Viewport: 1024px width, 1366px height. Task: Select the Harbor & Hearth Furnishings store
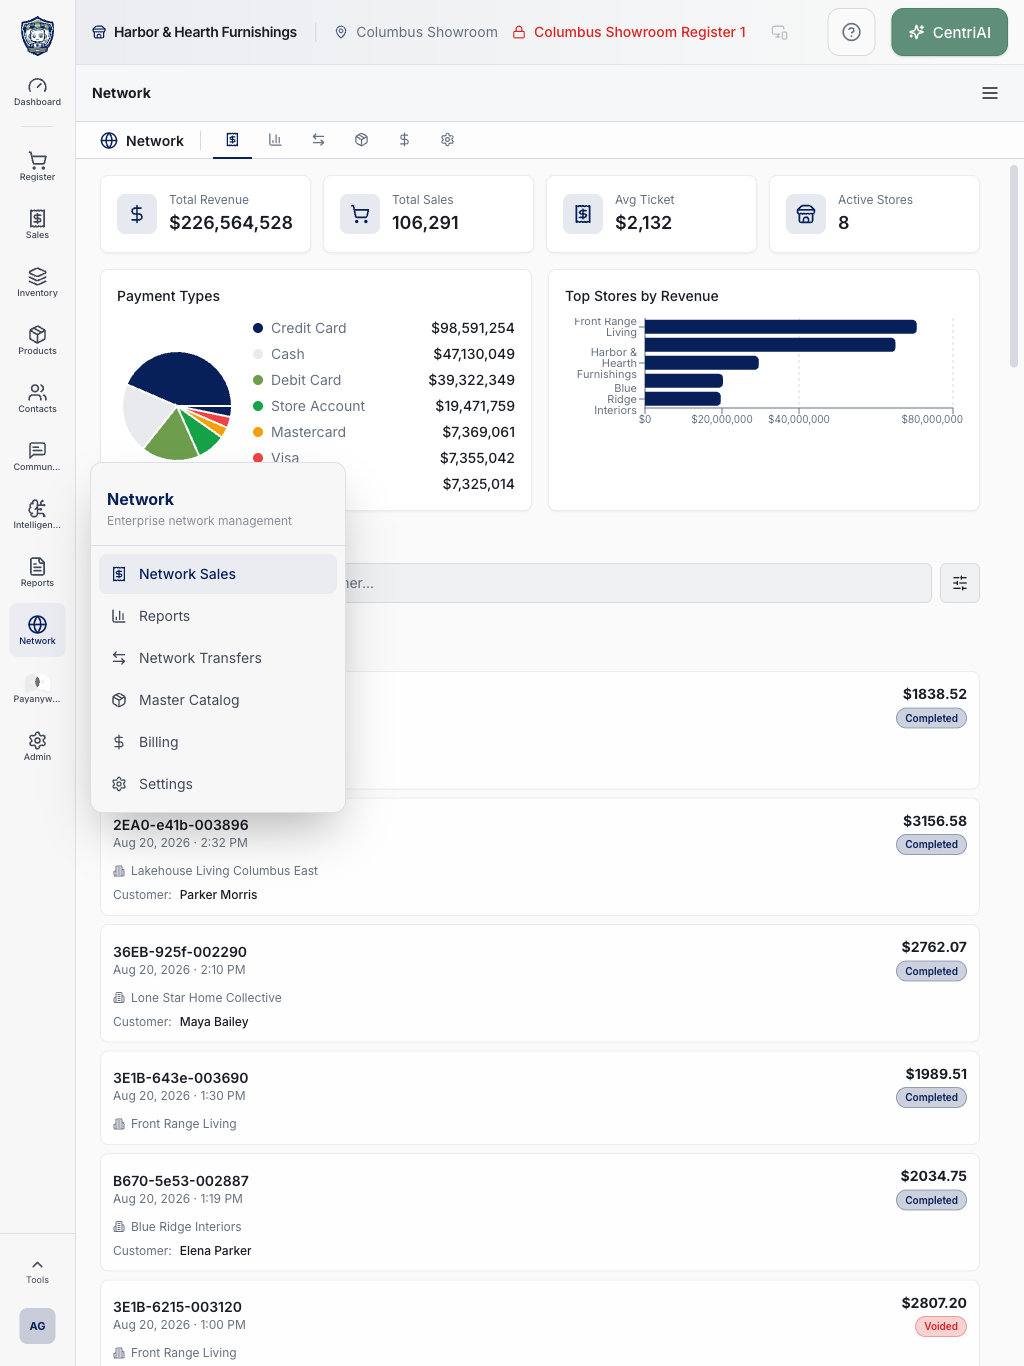[194, 32]
